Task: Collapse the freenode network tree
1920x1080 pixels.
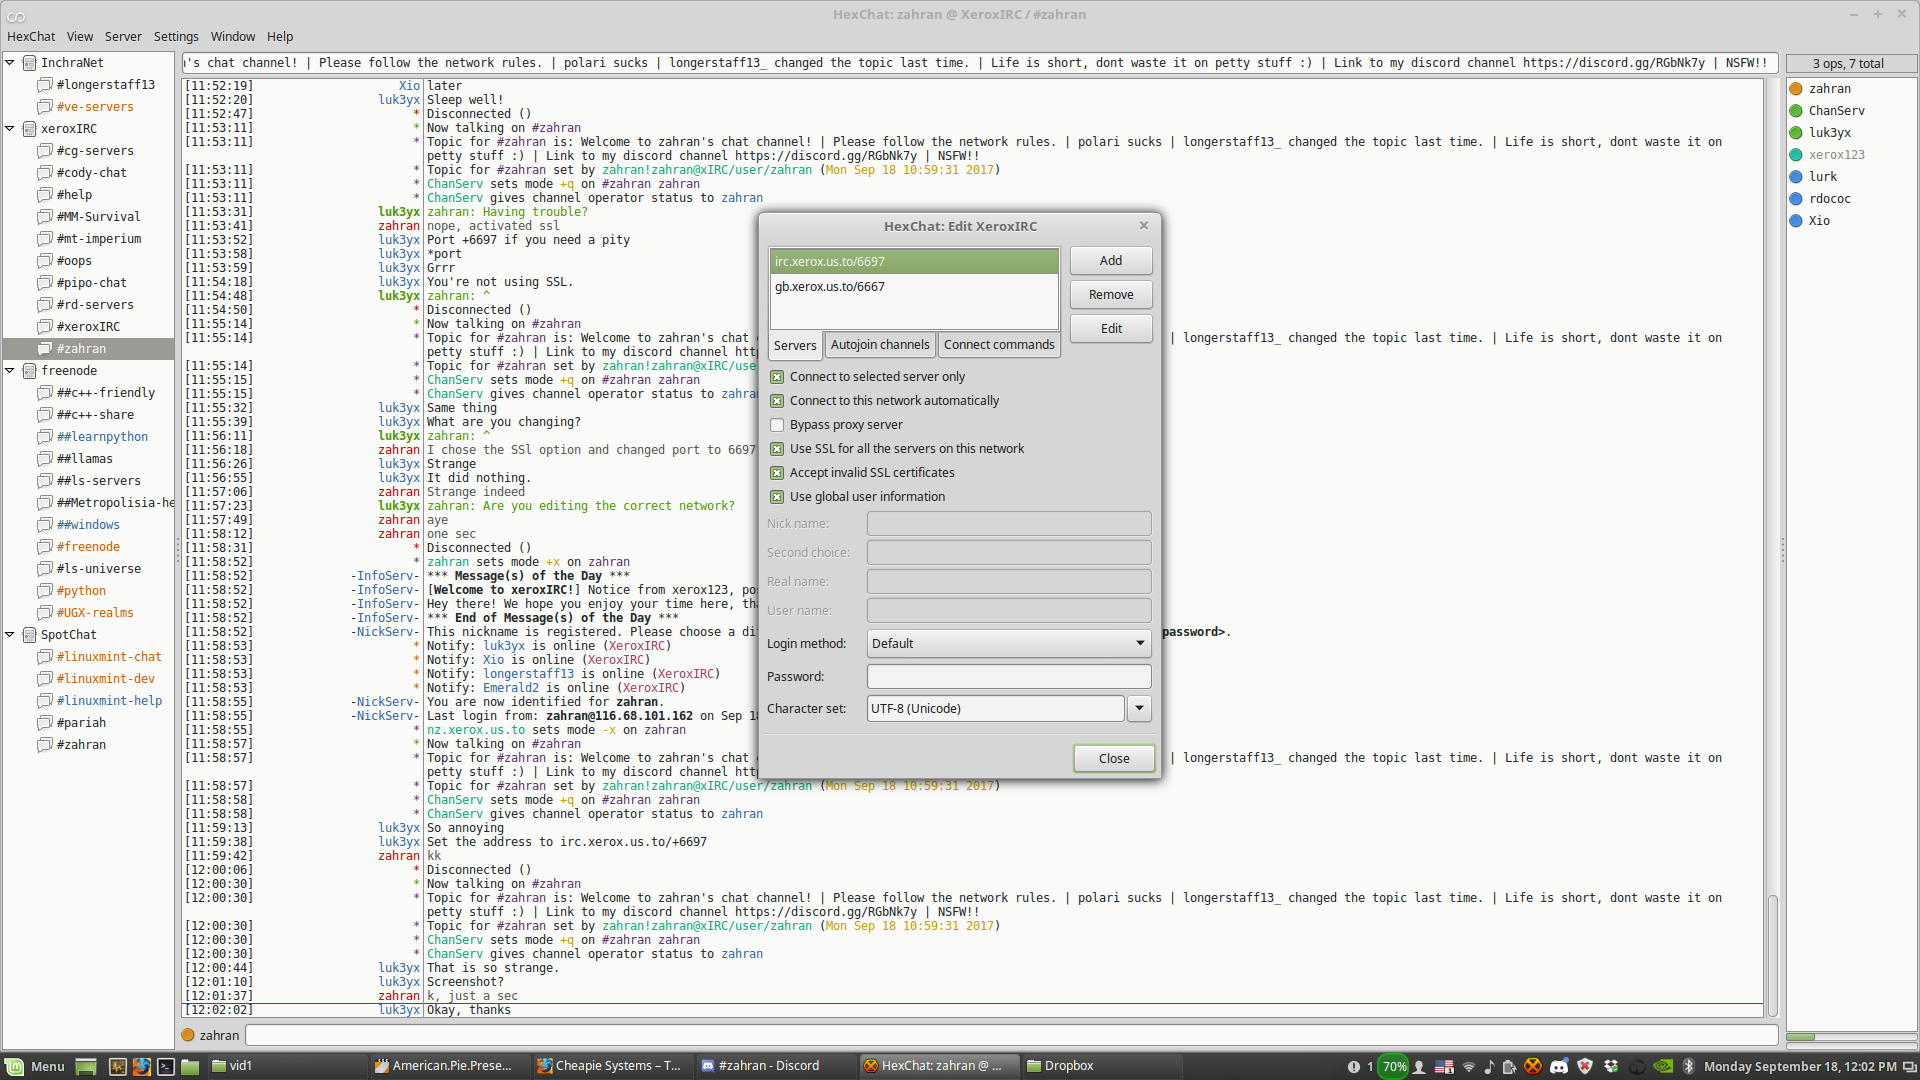Action: coord(10,371)
